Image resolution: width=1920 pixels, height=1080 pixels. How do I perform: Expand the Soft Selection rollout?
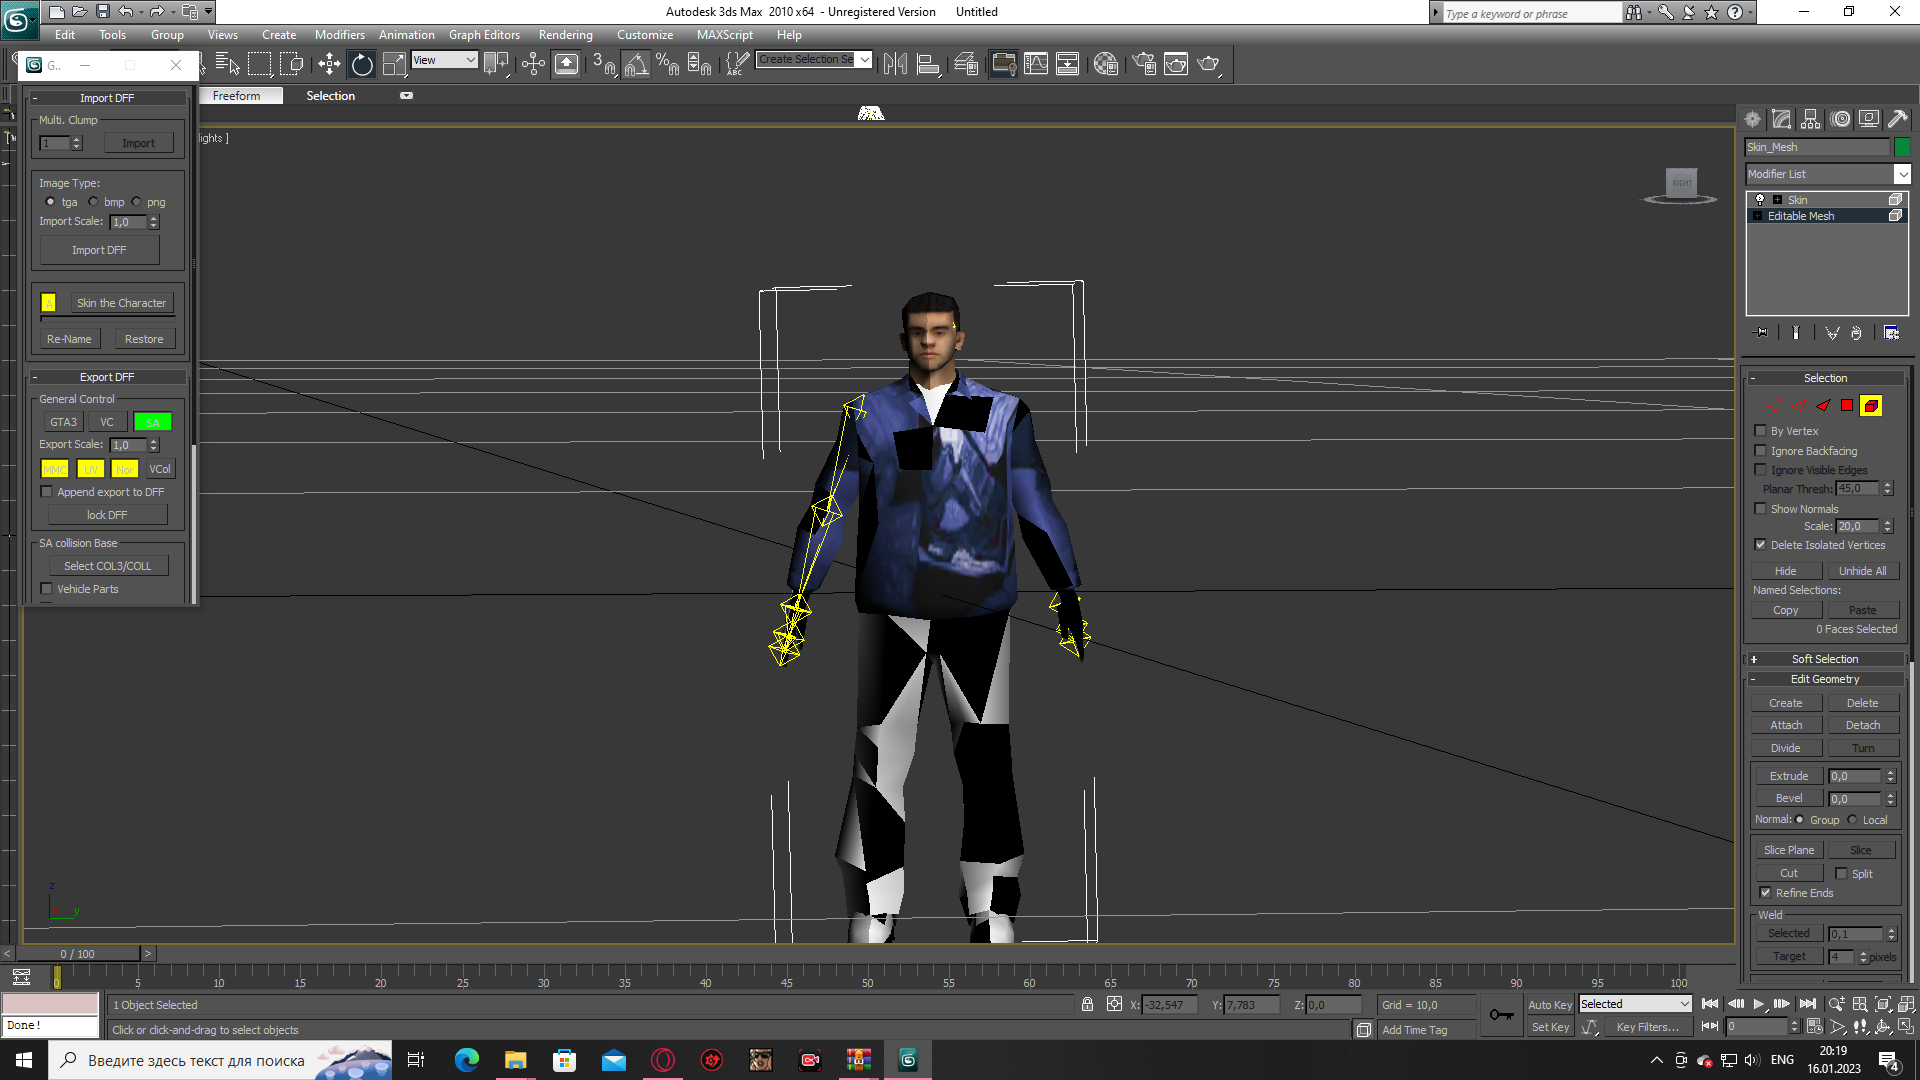pyautogui.click(x=1824, y=659)
